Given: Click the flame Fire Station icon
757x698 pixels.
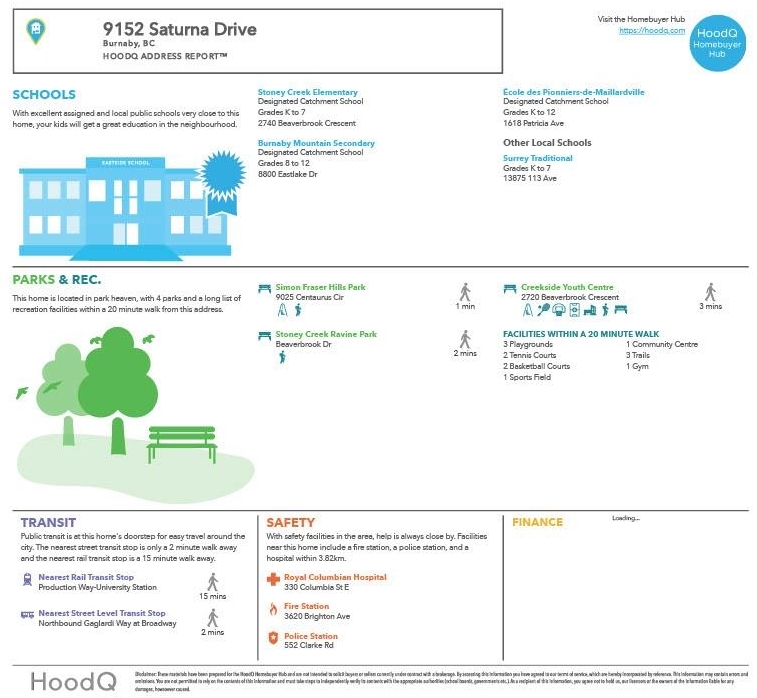Looking at the screenshot, I should (x=273, y=609).
